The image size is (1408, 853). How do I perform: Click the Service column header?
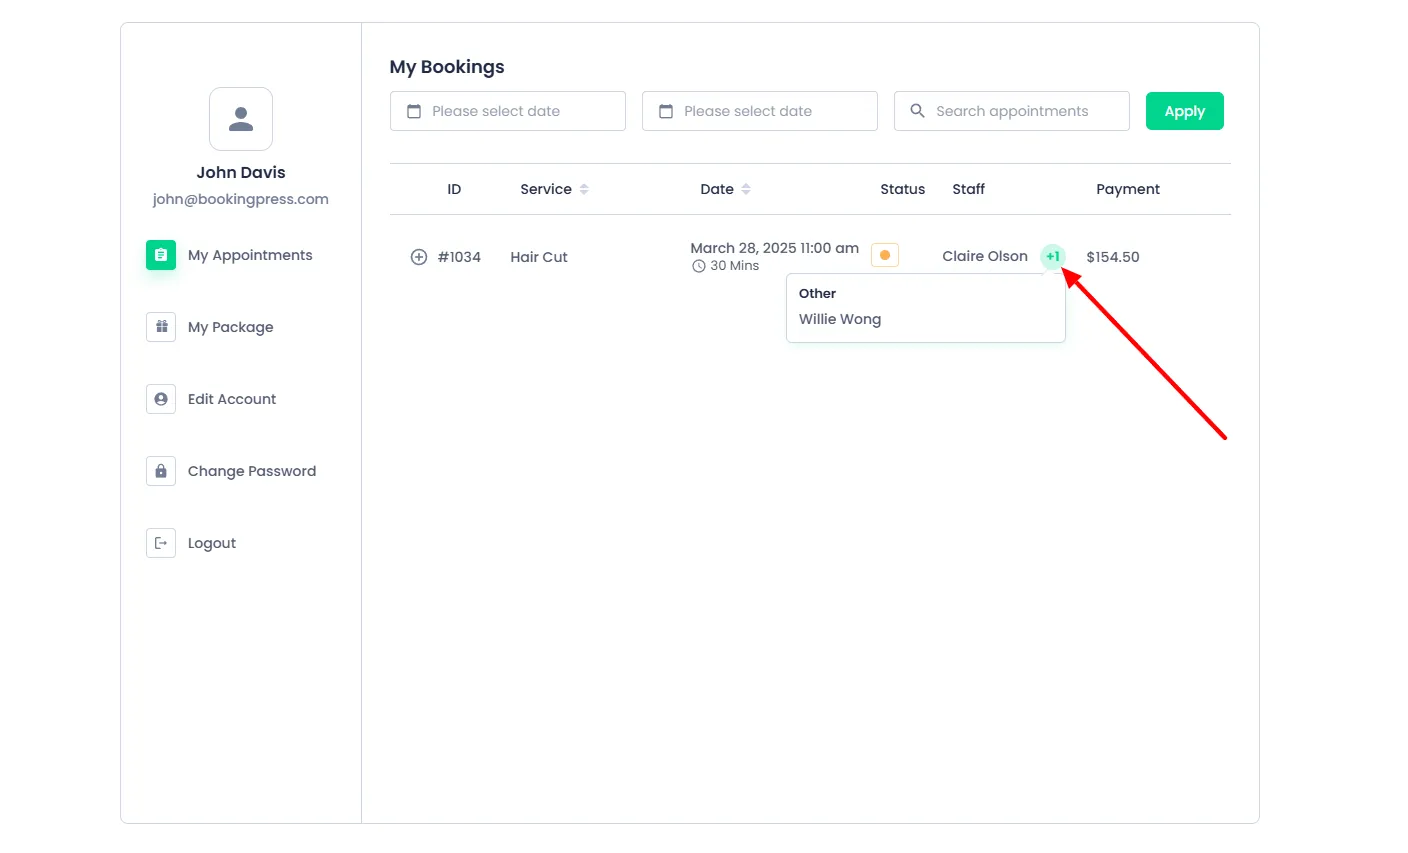[546, 189]
